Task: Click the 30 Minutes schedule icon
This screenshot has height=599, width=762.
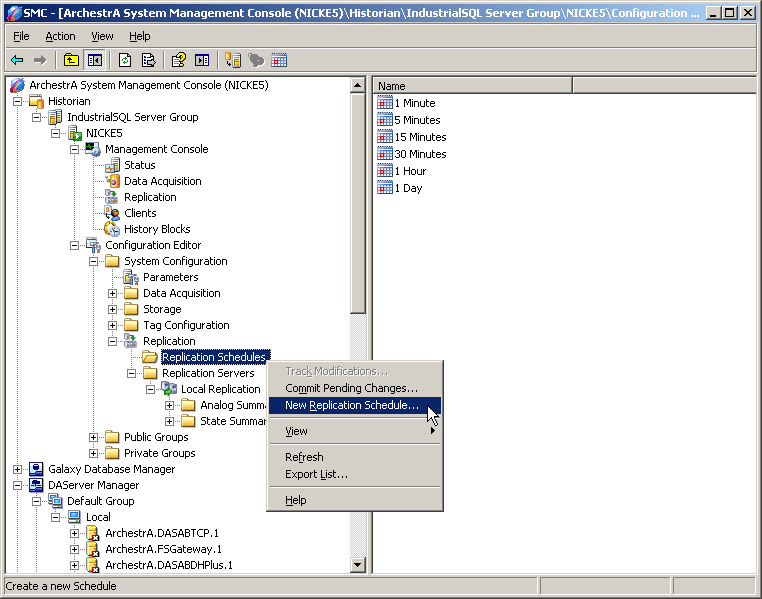Action: pos(385,154)
